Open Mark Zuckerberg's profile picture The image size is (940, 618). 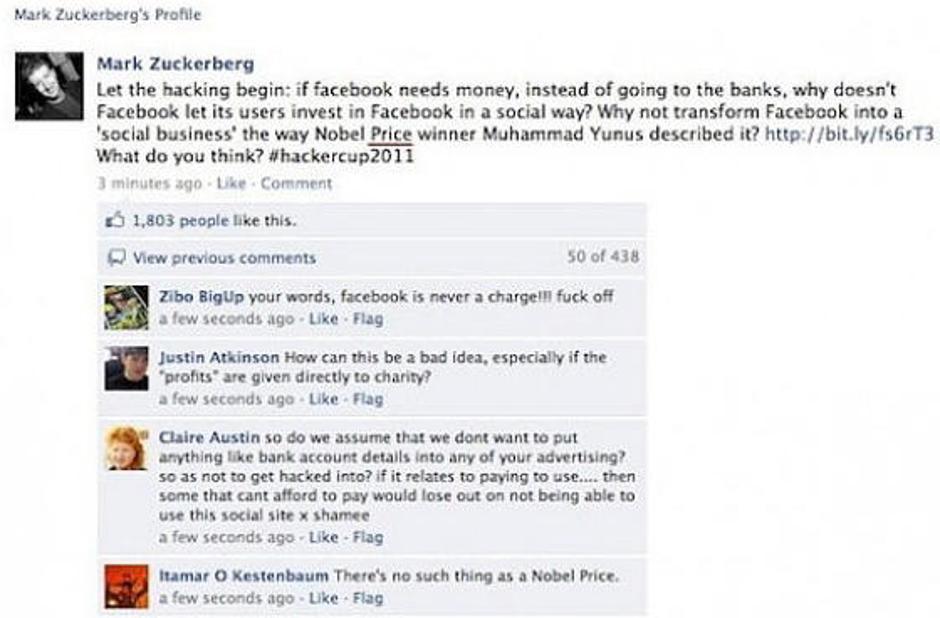coord(49,86)
